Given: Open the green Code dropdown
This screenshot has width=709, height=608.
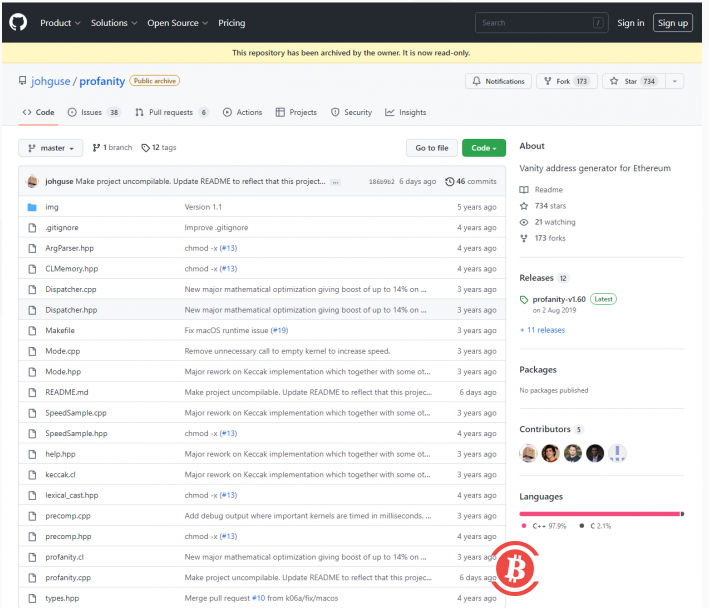Looking at the screenshot, I should coord(483,148).
